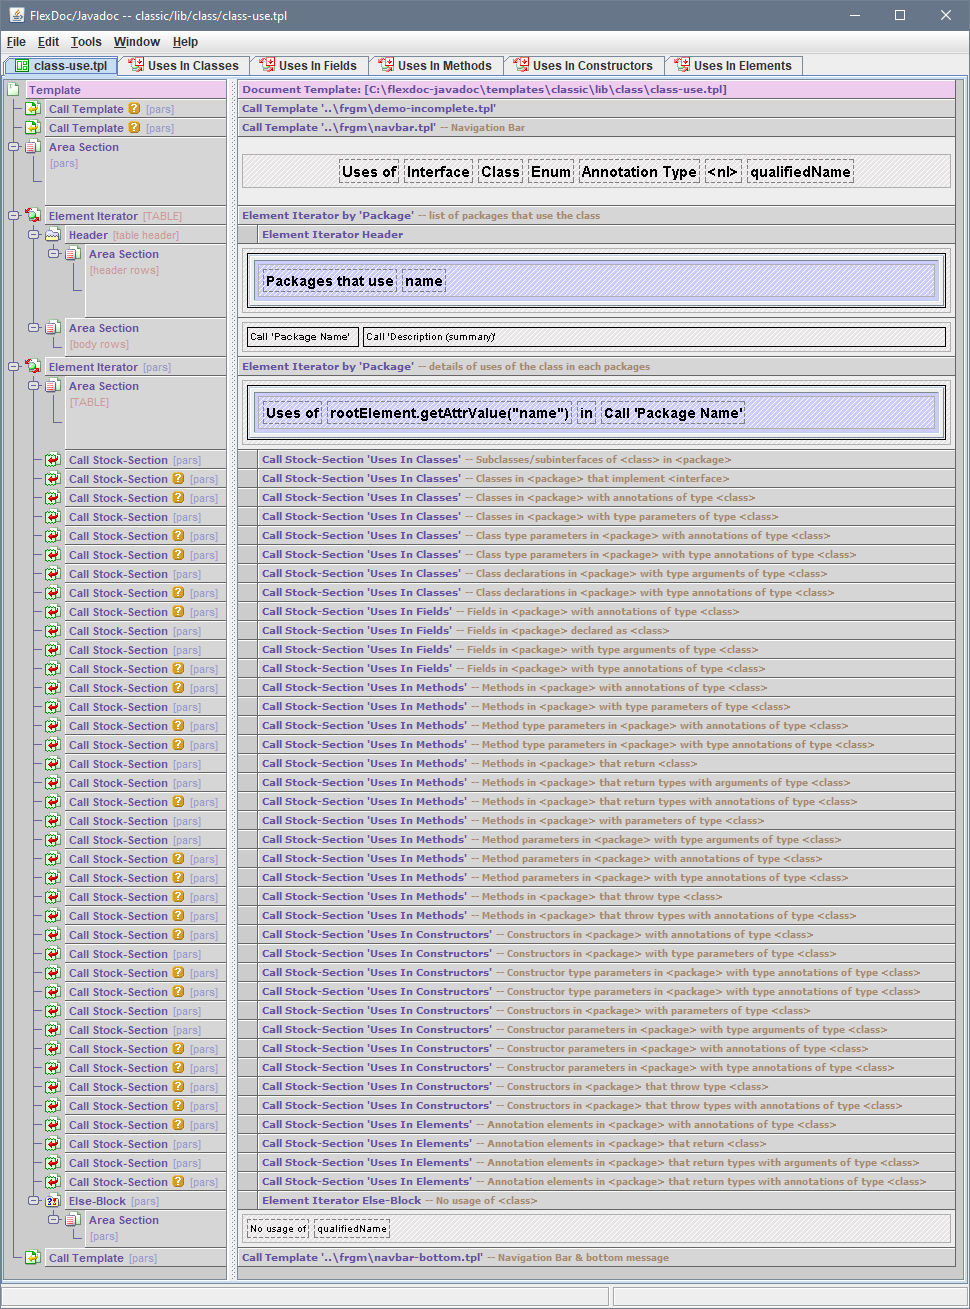Collapse the Element Iterator [TABLE] node
This screenshot has width=970, height=1309.
tap(14, 216)
